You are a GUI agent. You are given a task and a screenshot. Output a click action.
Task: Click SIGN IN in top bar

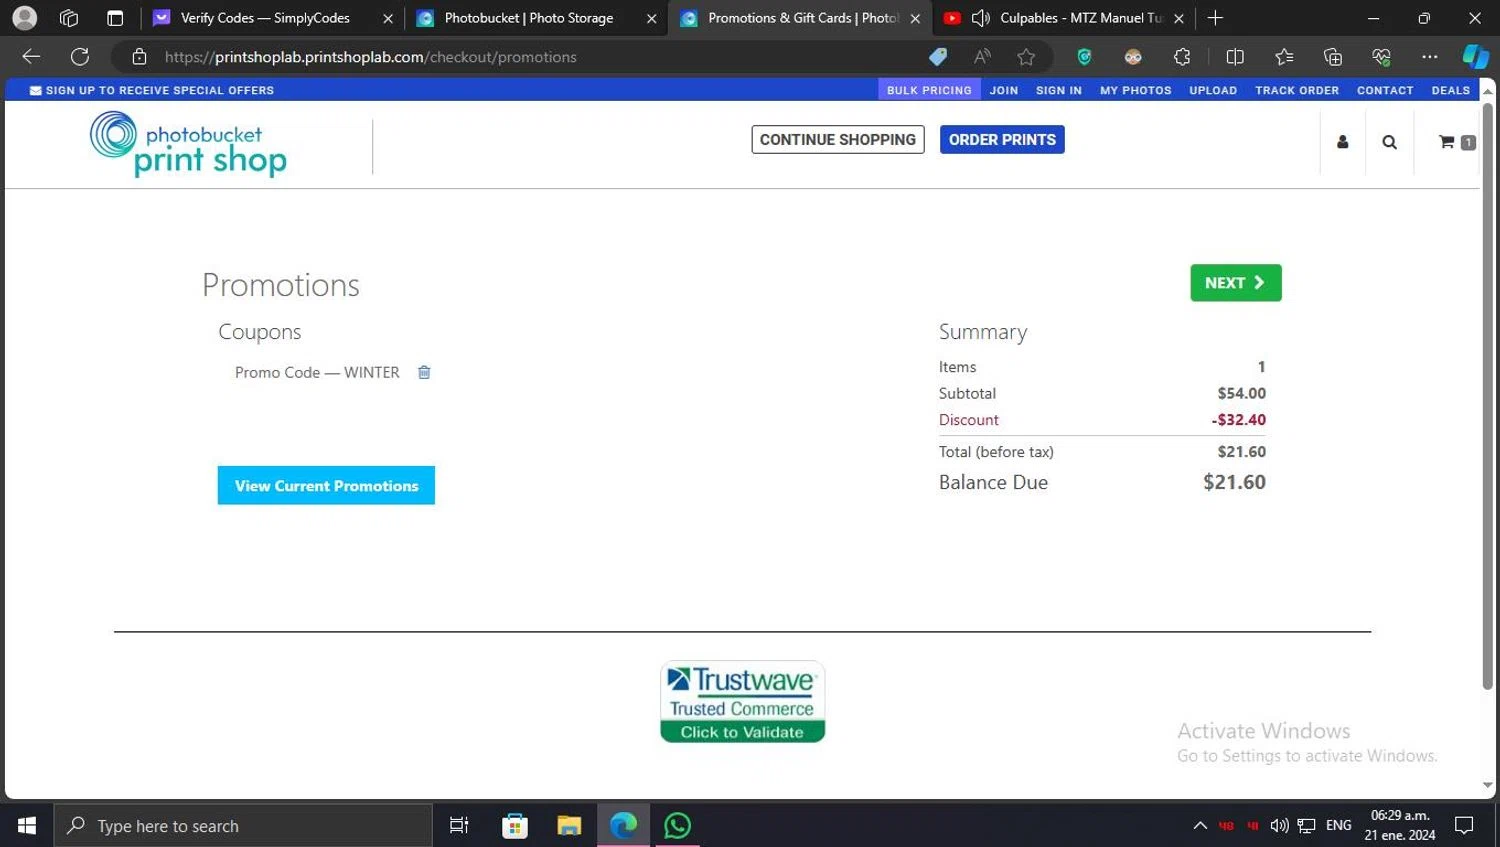click(1059, 90)
